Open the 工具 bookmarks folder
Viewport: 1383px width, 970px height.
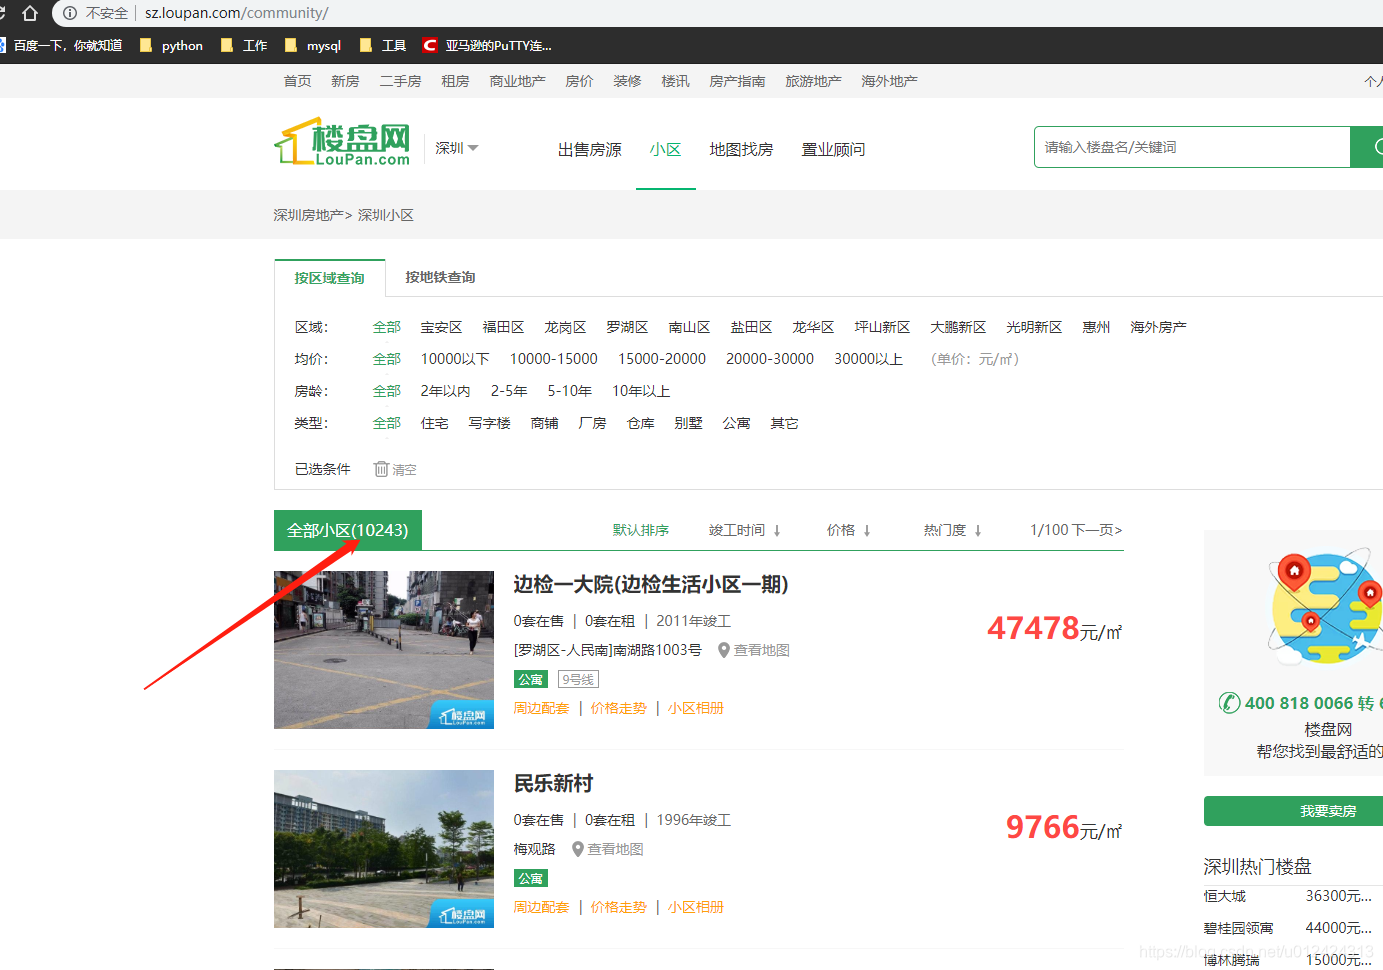pyautogui.click(x=381, y=45)
